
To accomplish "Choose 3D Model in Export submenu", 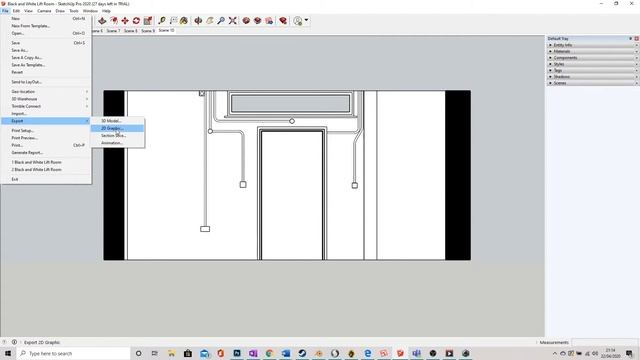I will (x=117, y=121).
